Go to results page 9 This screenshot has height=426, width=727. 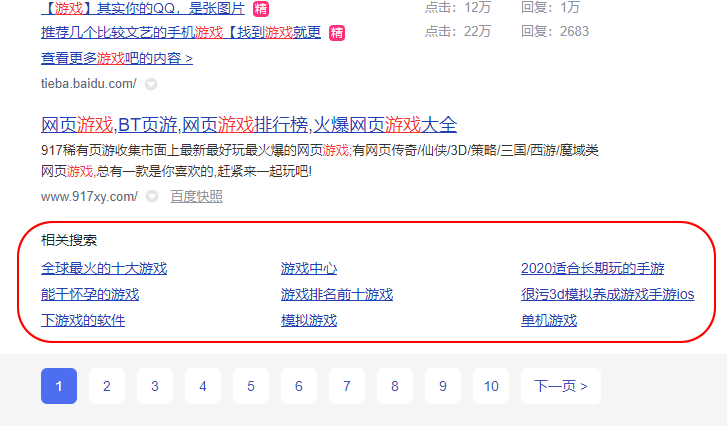click(443, 386)
